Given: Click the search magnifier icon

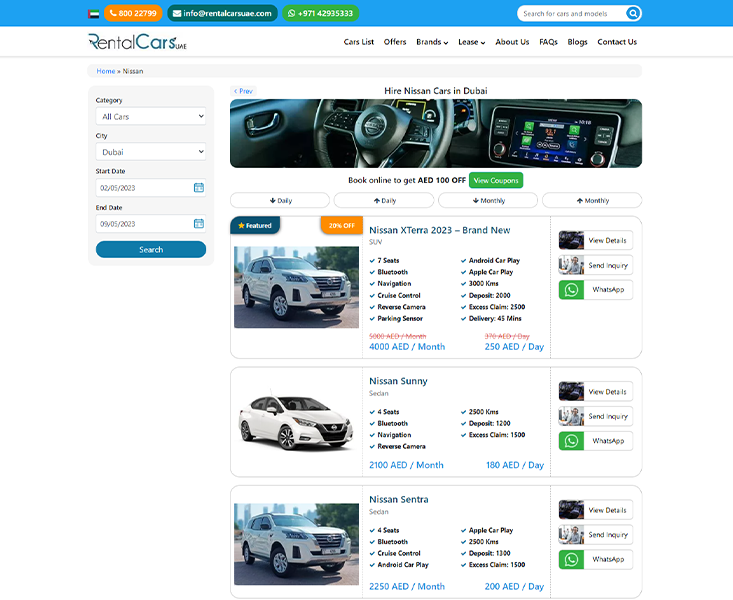Looking at the screenshot, I should 633,13.
